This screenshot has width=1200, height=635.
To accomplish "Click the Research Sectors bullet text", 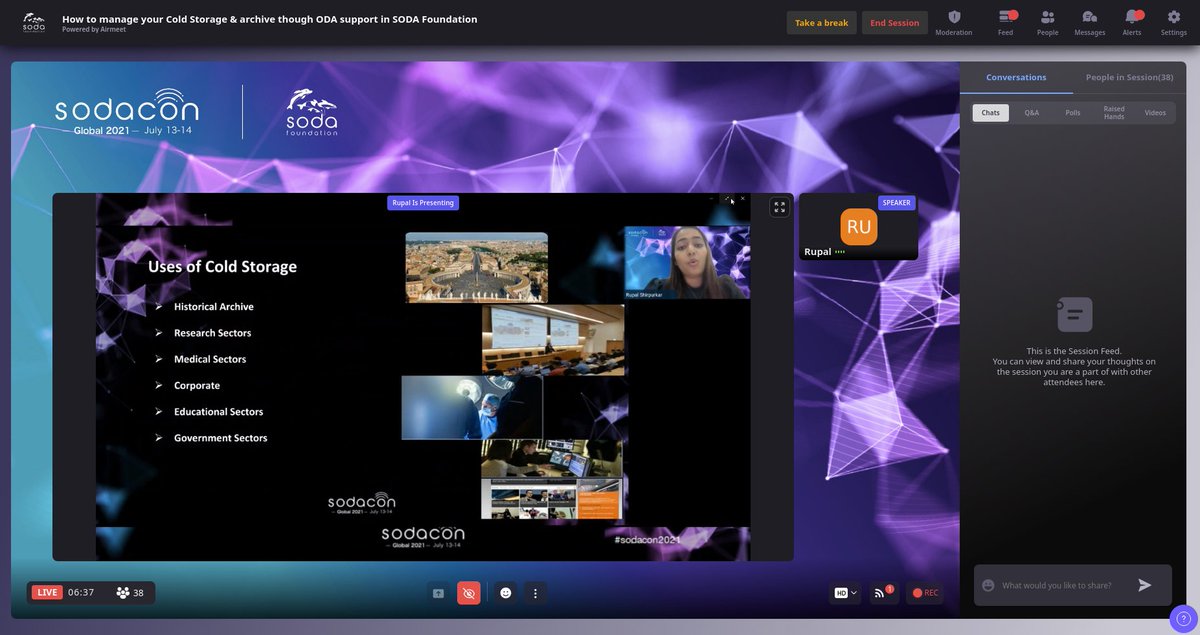I will click(x=213, y=333).
